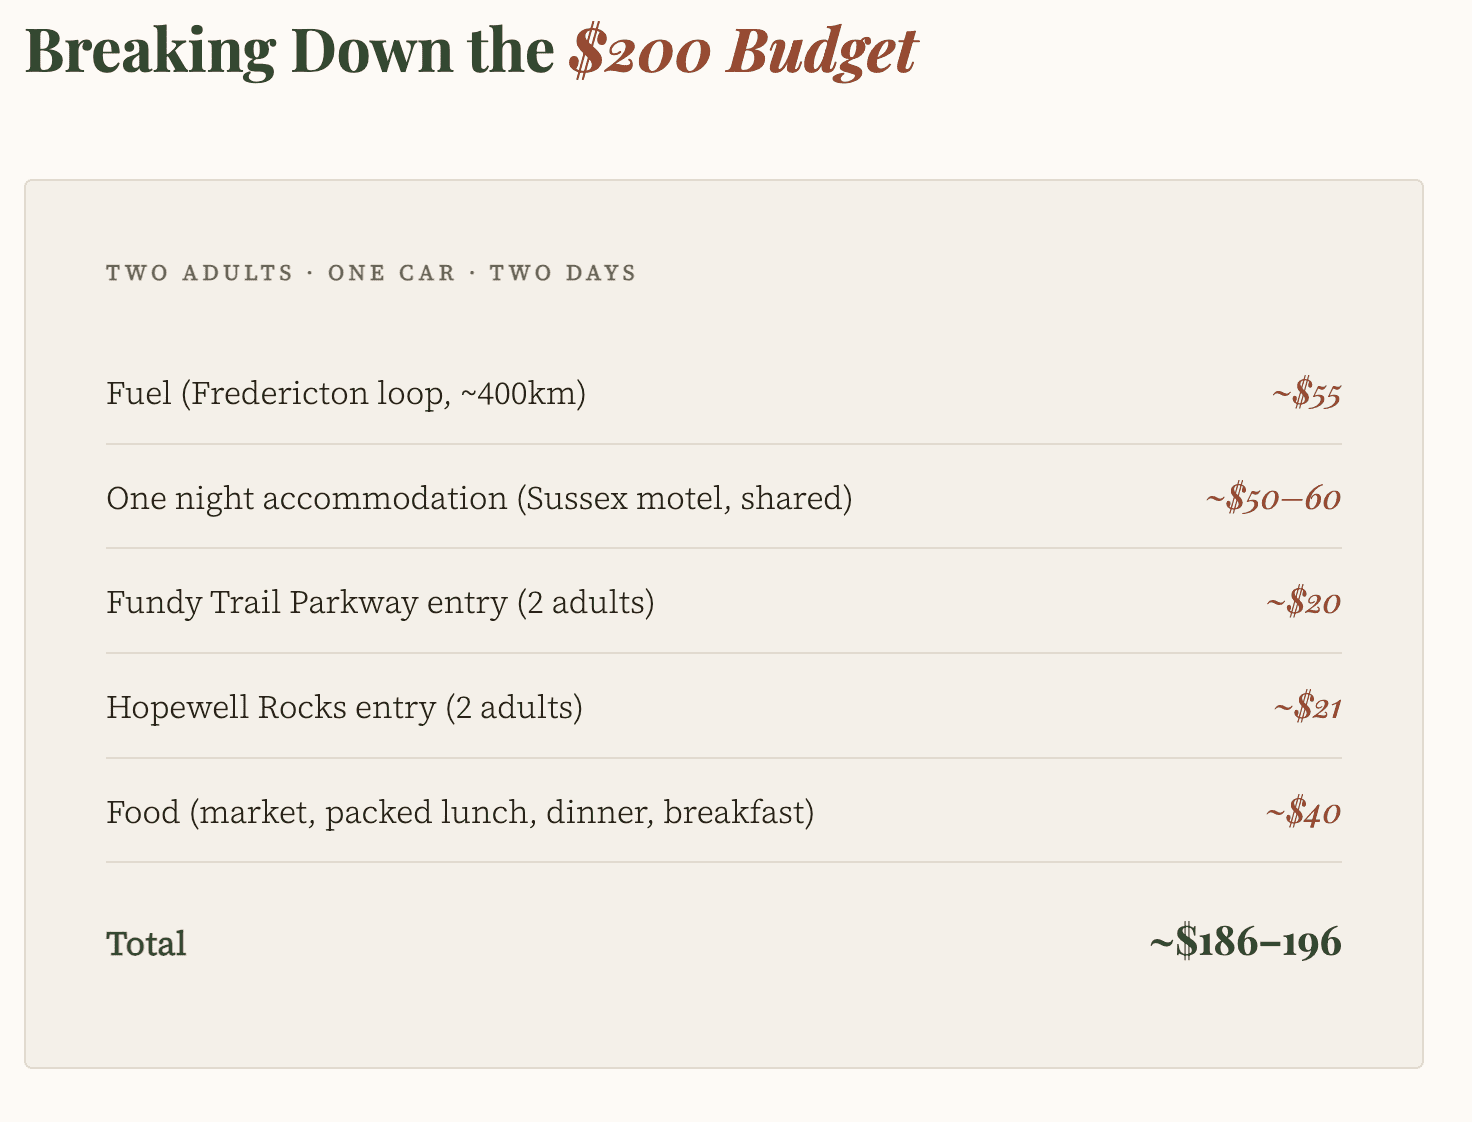1472x1122 pixels.
Task: Select the Food (market, packed lunch) row
Action: (724, 812)
